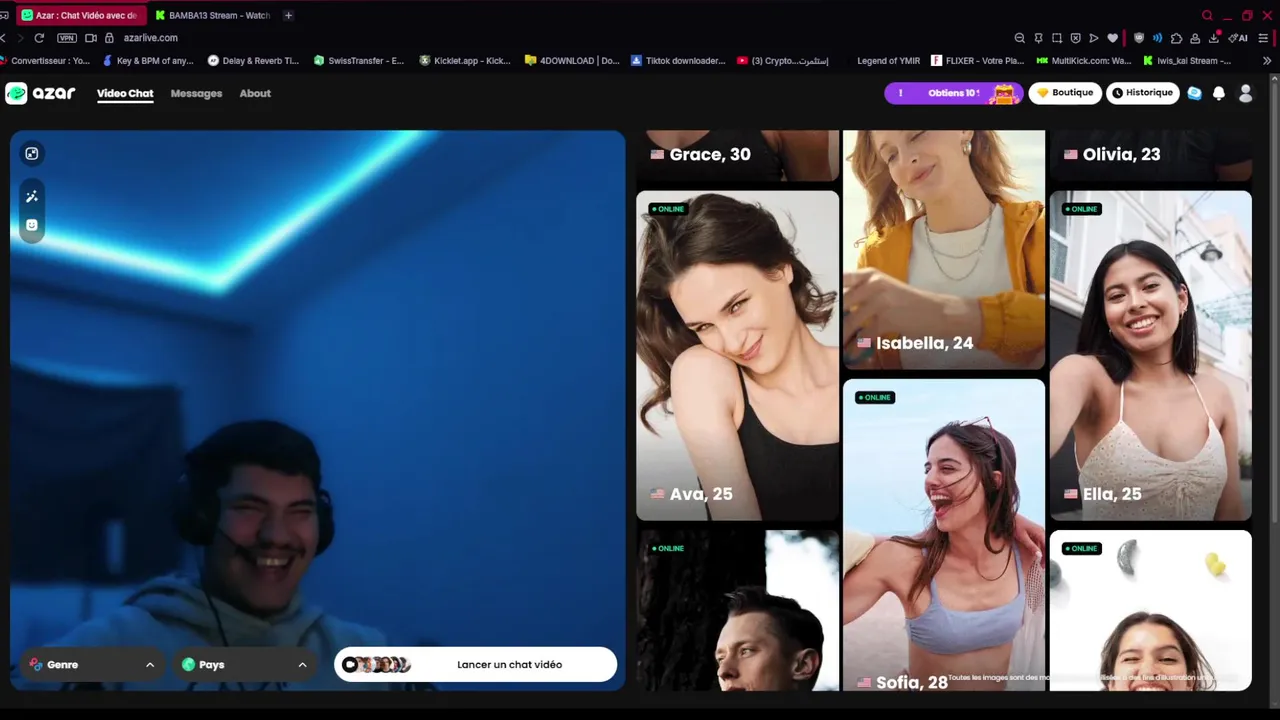This screenshot has width=1280, height=720.
Task: Open the face filter mask icon
Action: point(32,225)
